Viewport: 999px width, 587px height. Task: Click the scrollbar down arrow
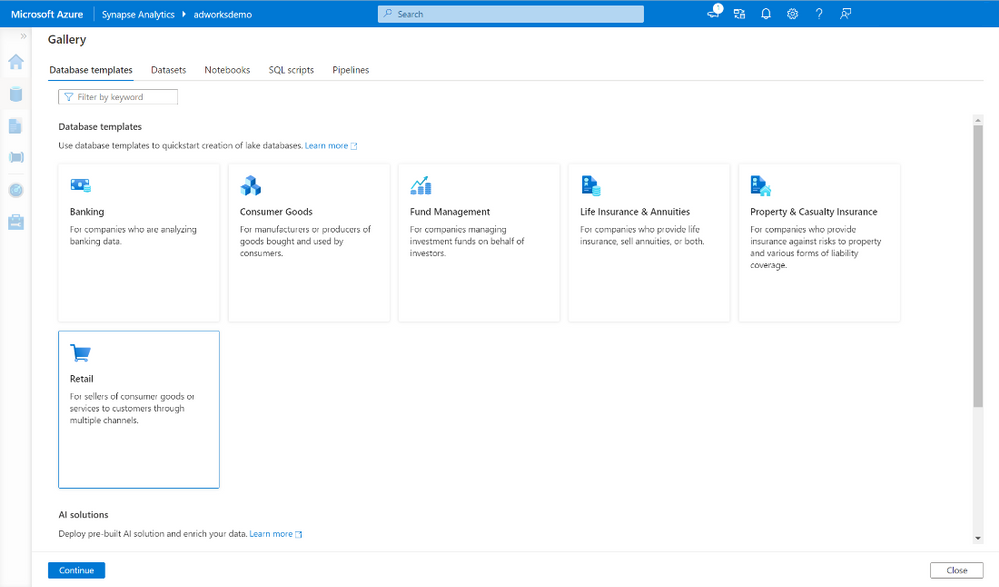click(x=978, y=539)
